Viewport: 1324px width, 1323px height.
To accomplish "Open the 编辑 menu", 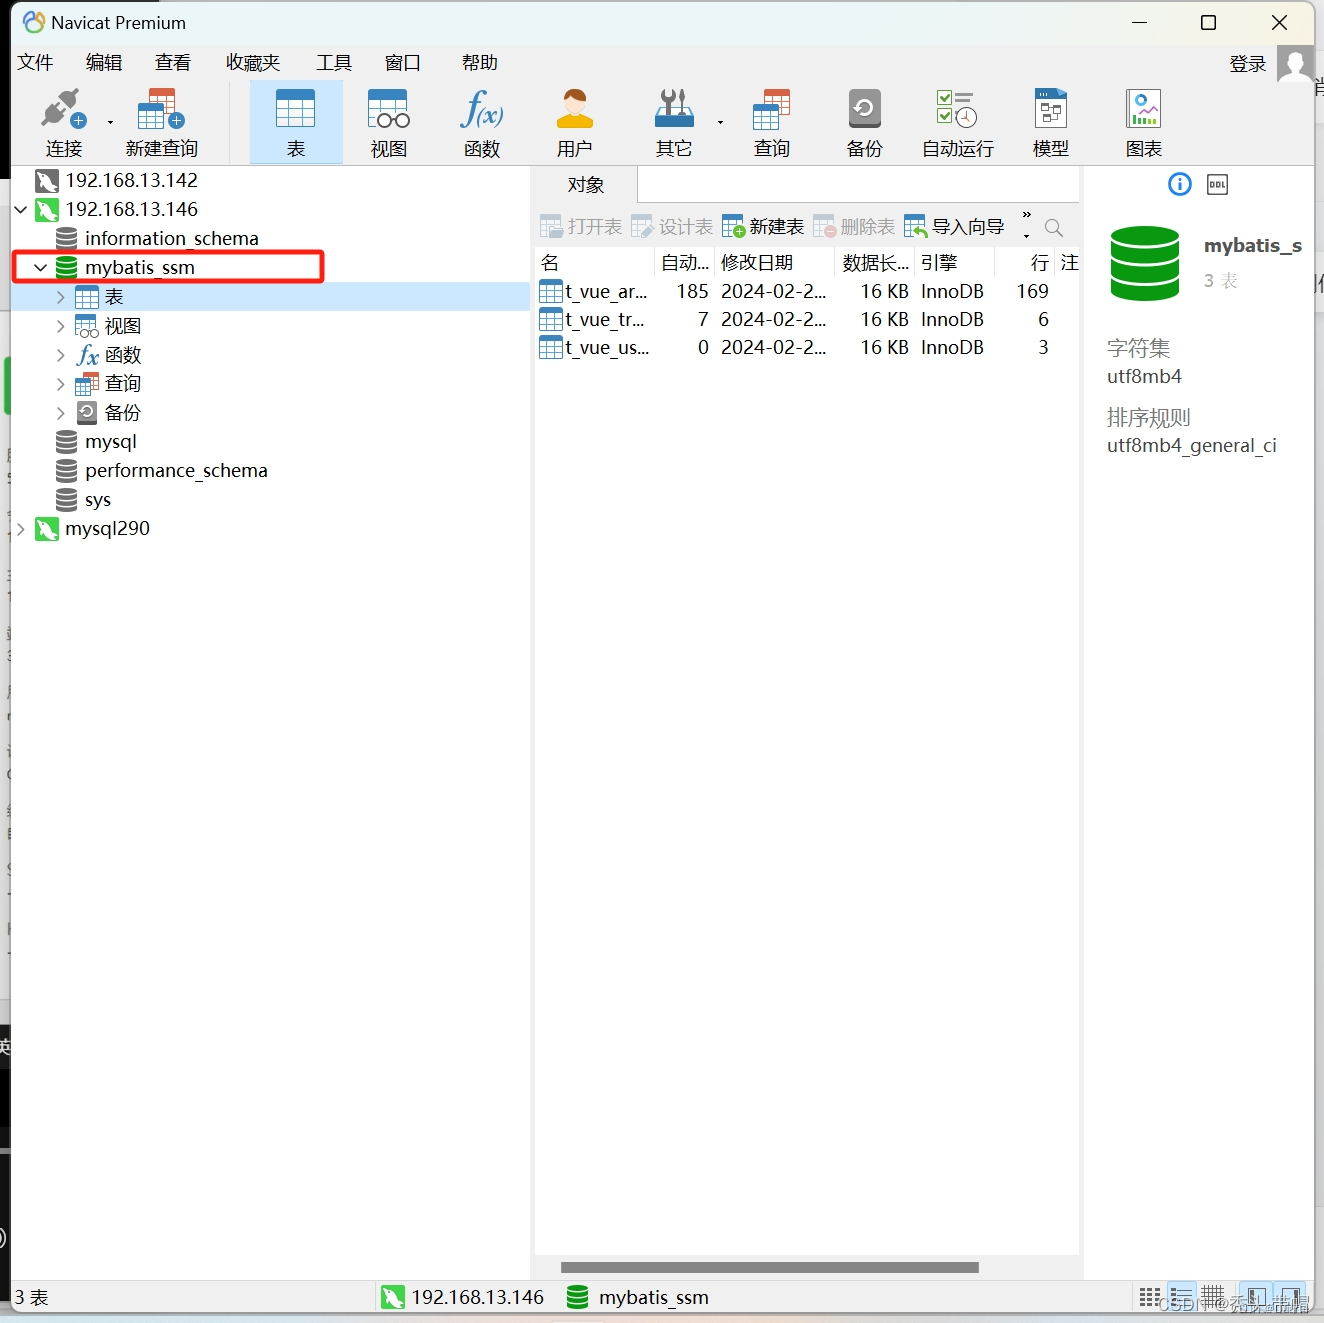I will click(104, 63).
